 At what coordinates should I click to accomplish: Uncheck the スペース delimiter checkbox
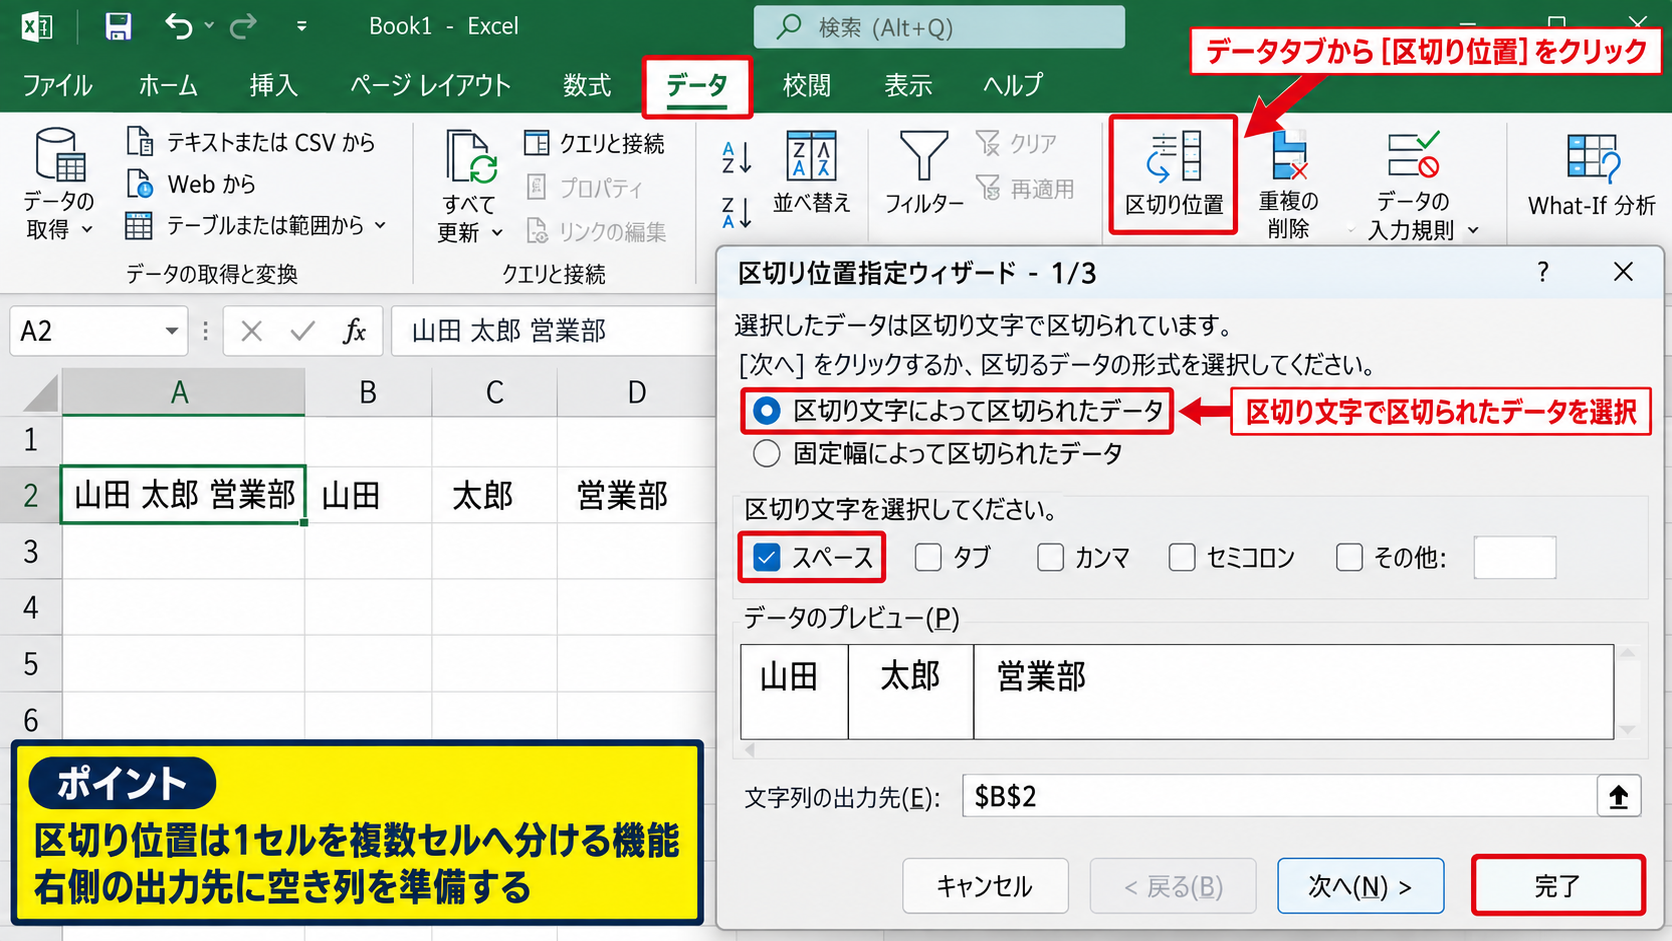[766, 557]
